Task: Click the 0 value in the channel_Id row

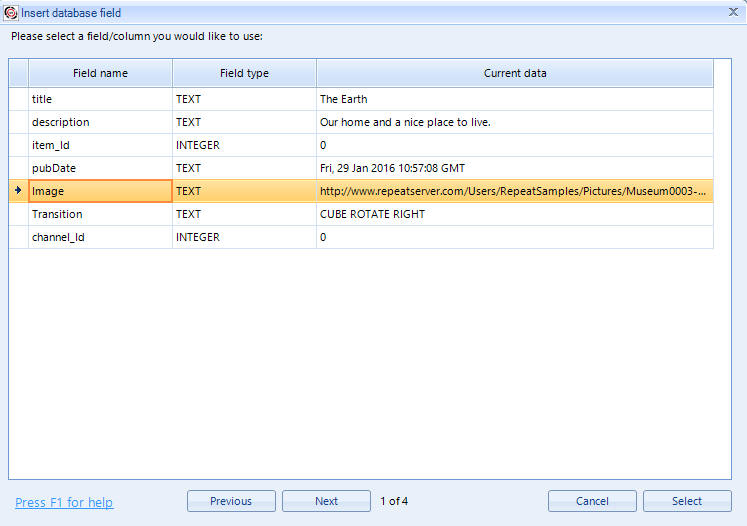Action: click(515, 237)
